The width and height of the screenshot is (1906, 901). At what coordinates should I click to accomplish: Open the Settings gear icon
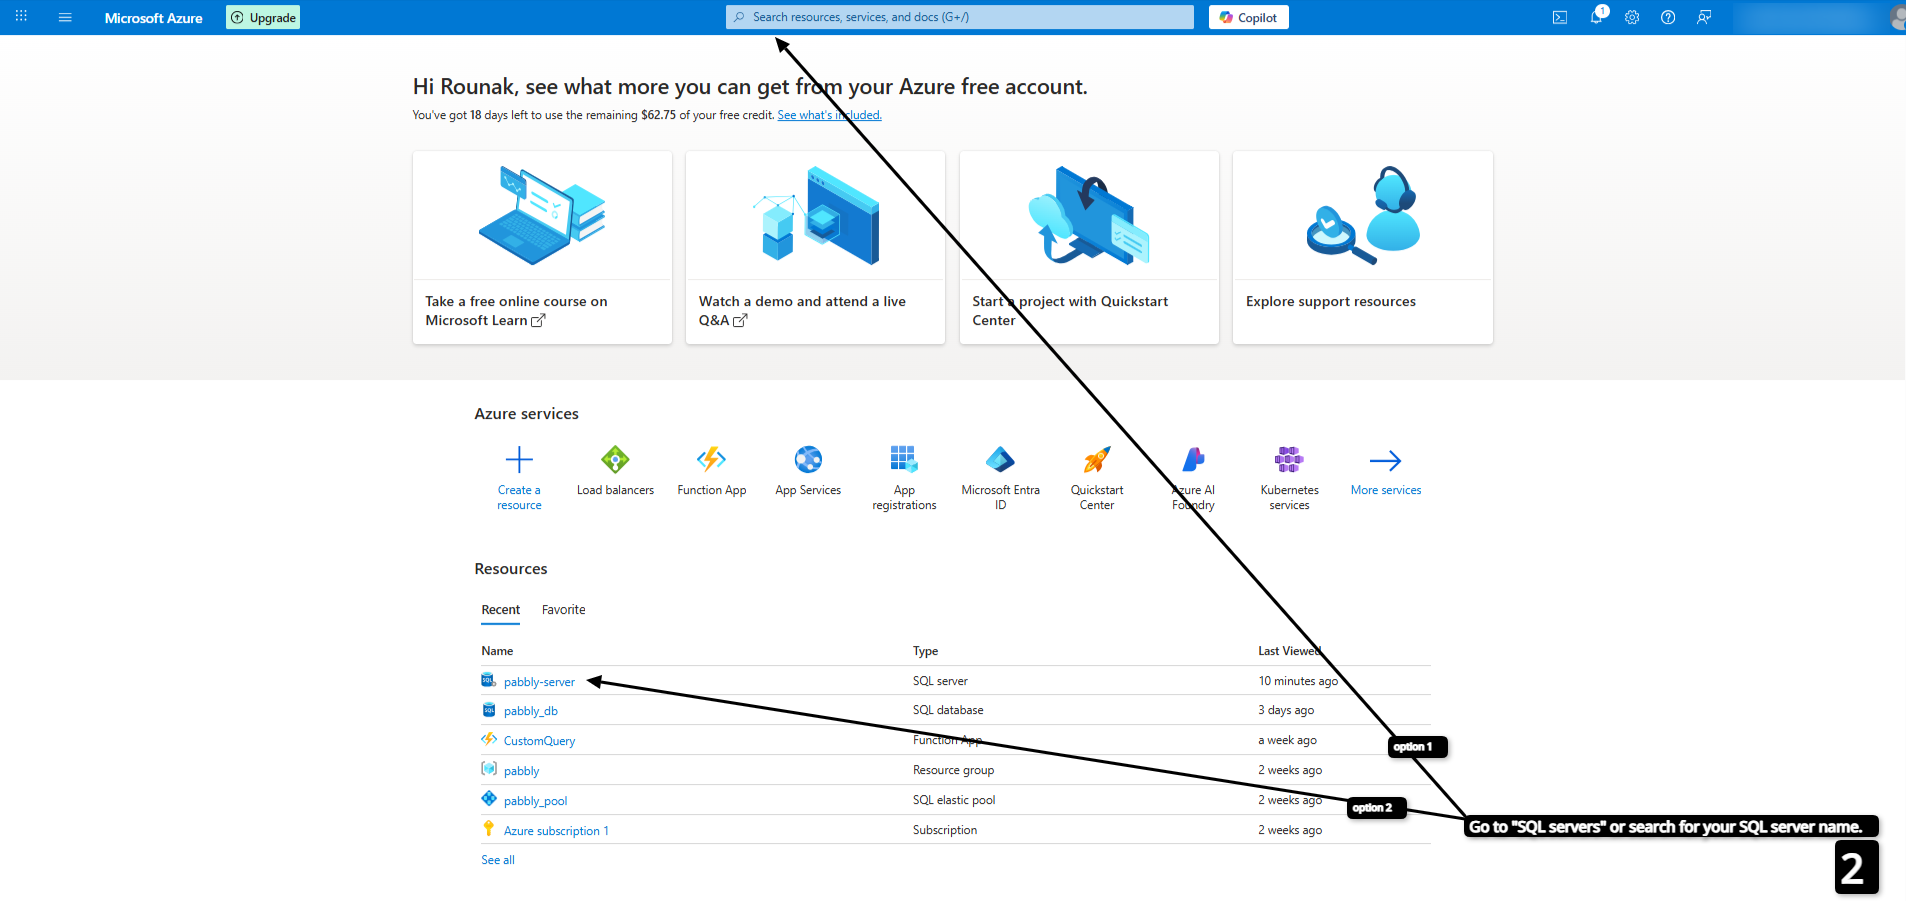(x=1632, y=17)
